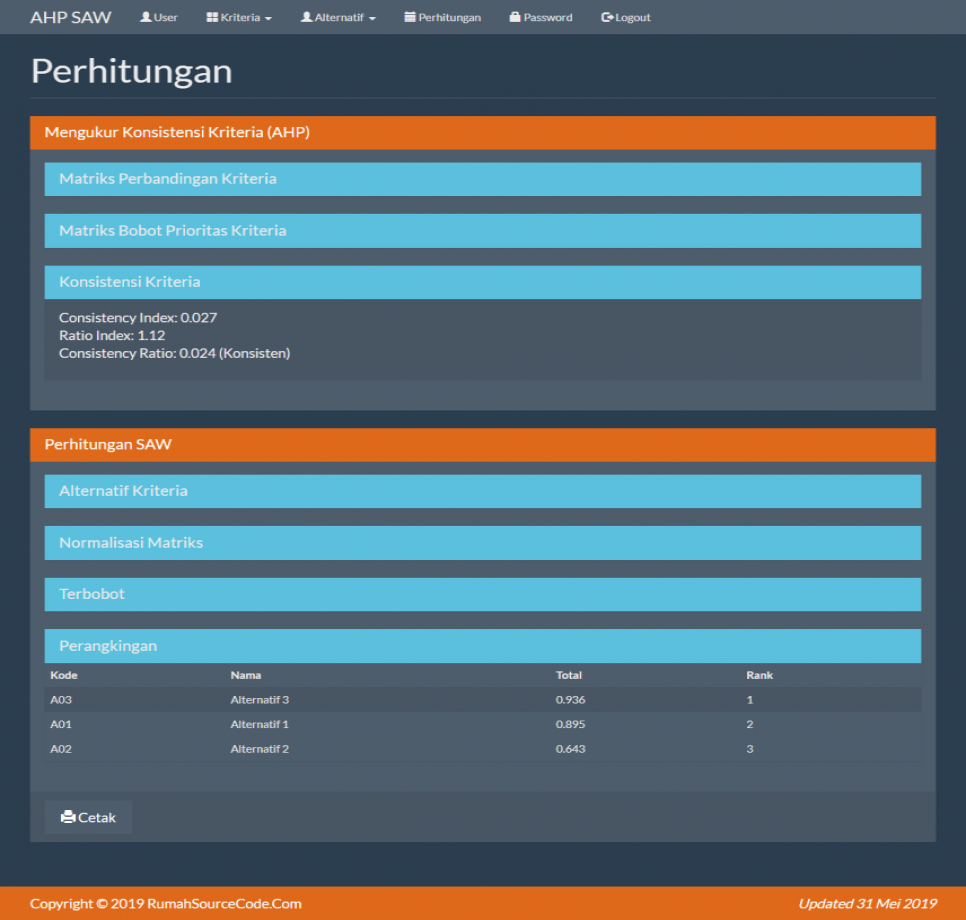The width and height of the screenshot is (966, 920).
Task: Select Perhitungan in the navigation bar
Action: pyautogui.click(x=443, y=16)
